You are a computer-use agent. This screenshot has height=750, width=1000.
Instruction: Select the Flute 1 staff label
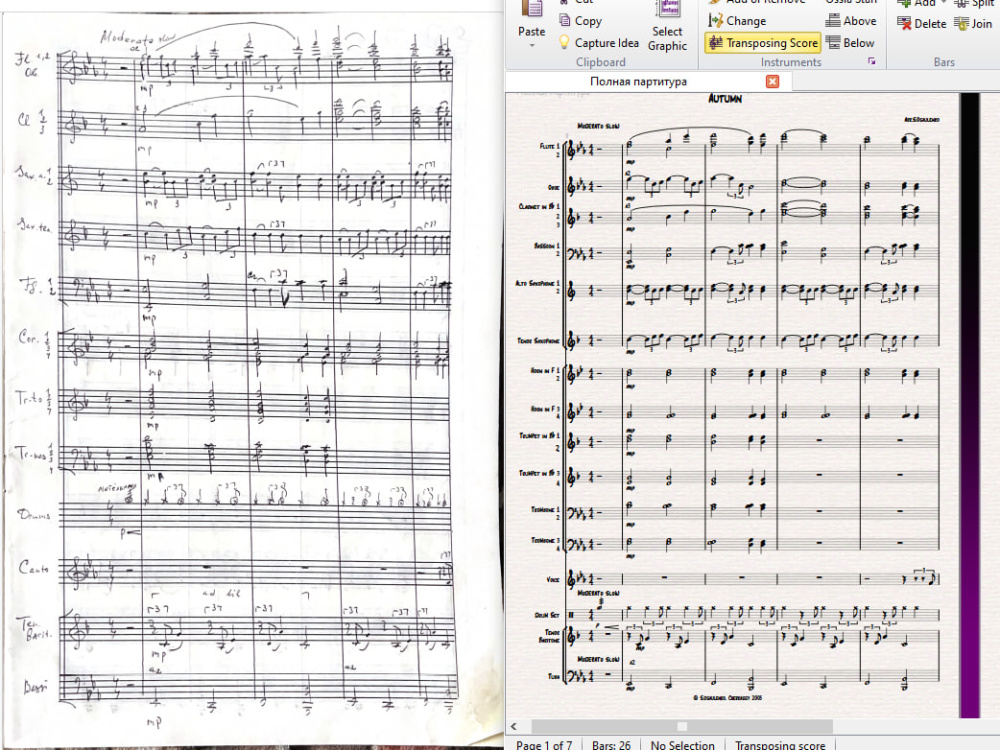pos(549,146)
